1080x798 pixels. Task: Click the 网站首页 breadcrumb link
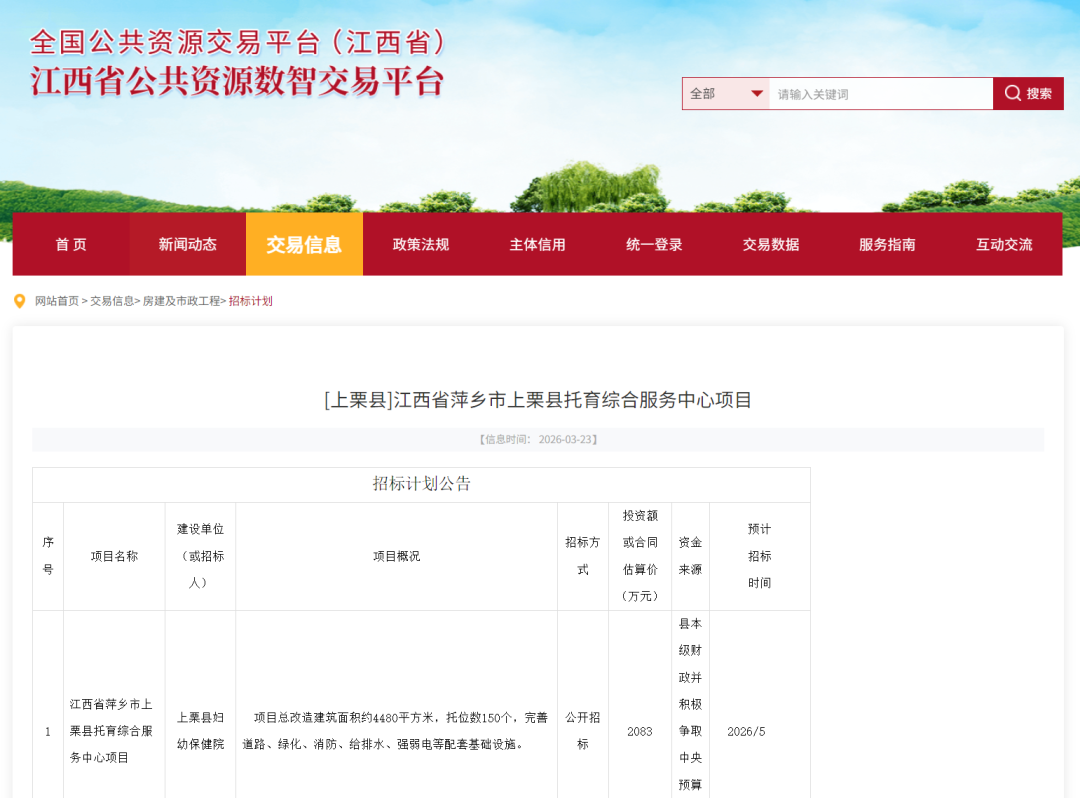click(x=56, y=301)
